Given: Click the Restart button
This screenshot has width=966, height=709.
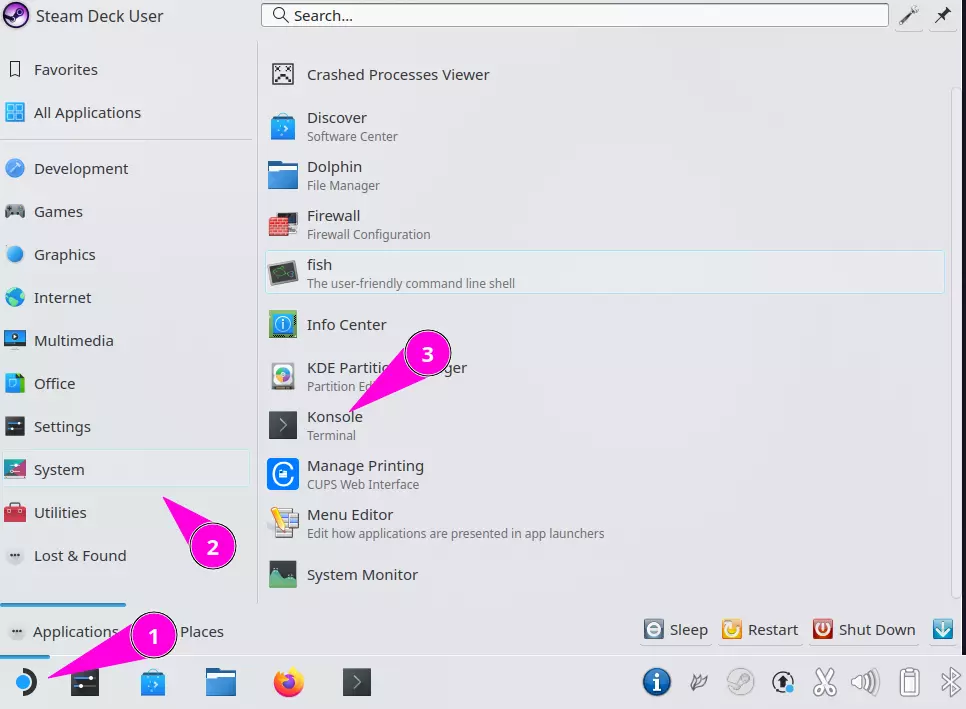Looking at the screenshot, I should pos(760,630).
